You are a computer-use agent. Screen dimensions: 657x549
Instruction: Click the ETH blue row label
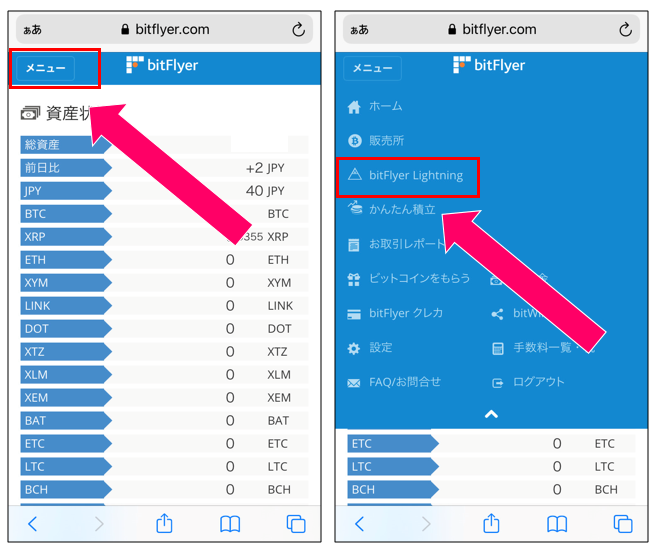point(66,260)
